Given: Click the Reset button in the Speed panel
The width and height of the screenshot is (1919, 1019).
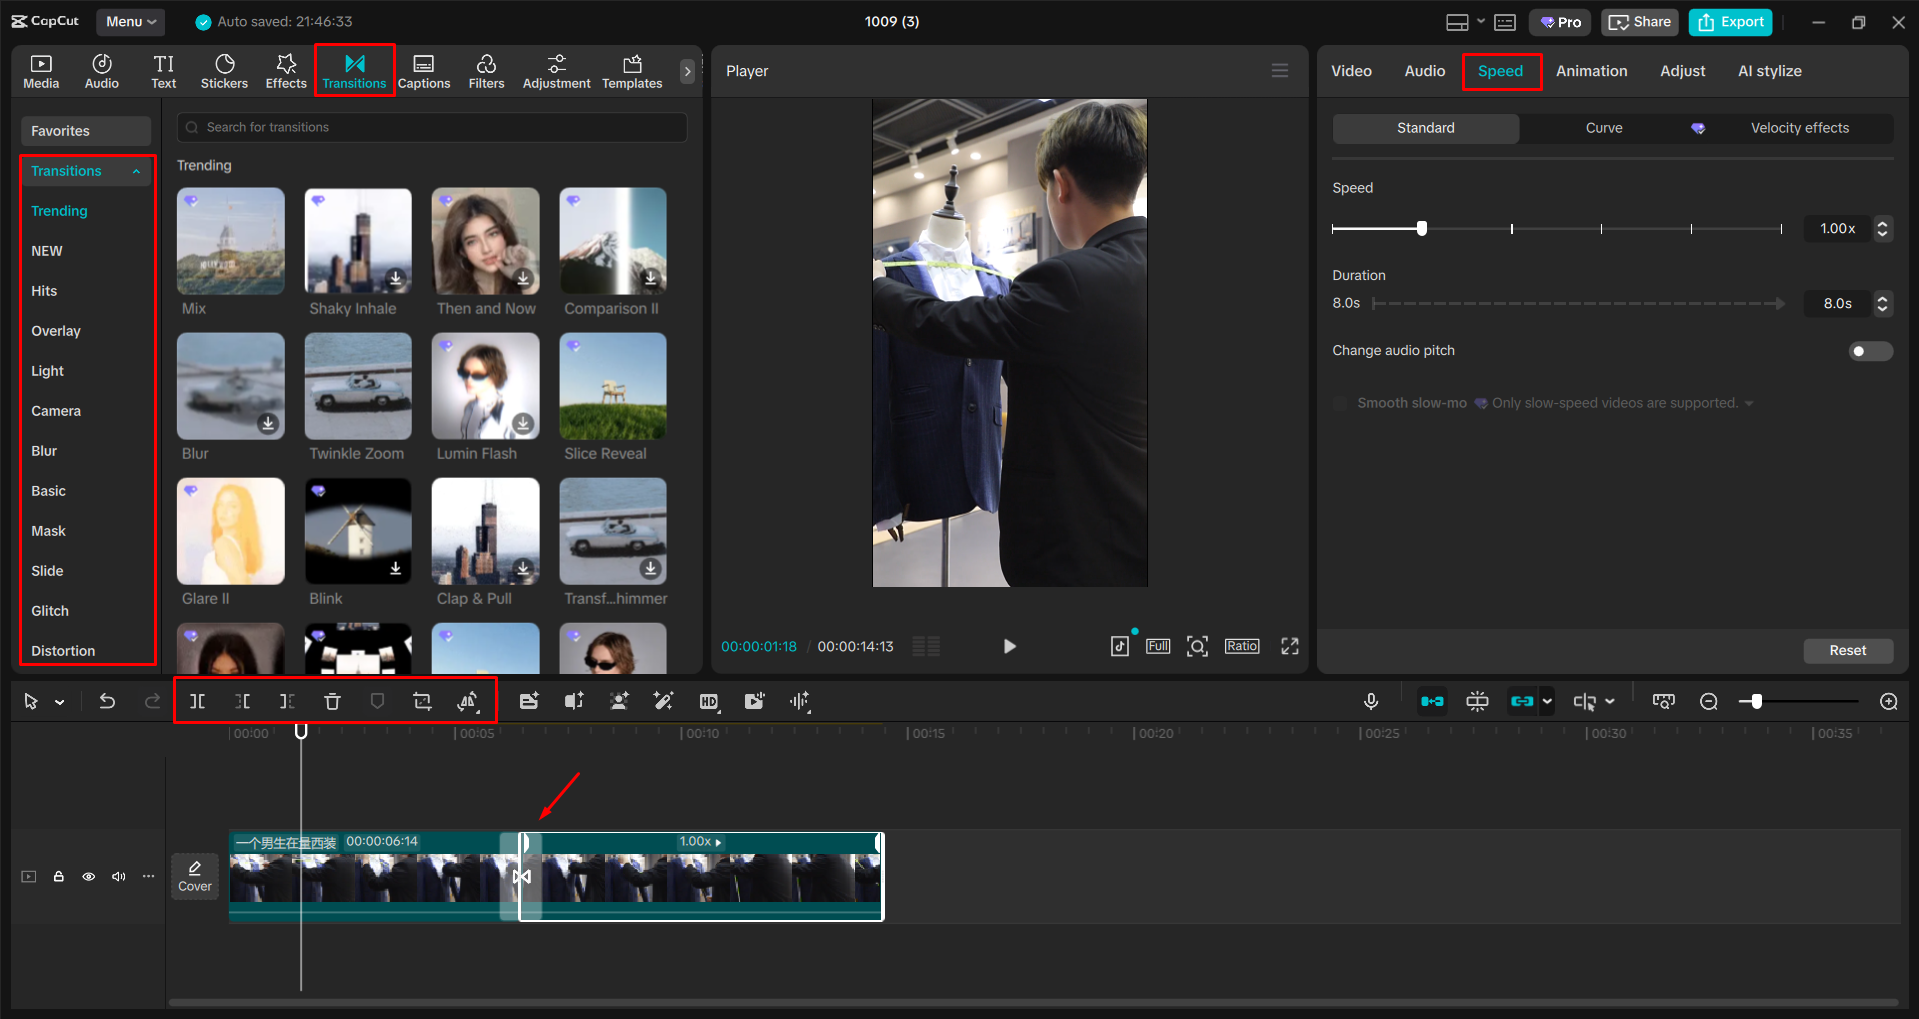Looking at the screenshot, I should [1847, 650].
